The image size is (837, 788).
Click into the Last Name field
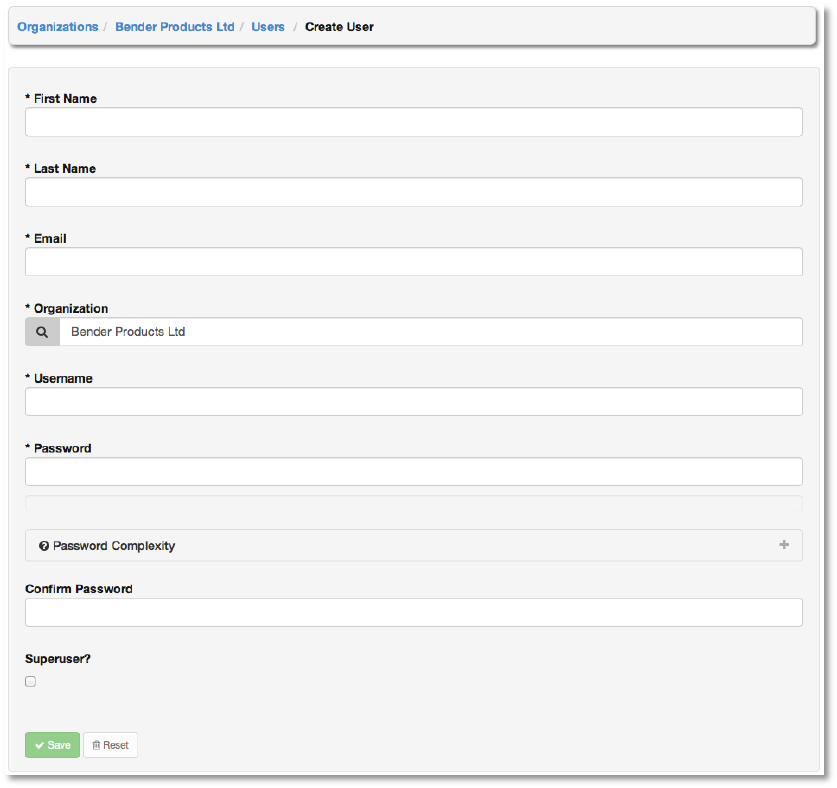[413, 192]
